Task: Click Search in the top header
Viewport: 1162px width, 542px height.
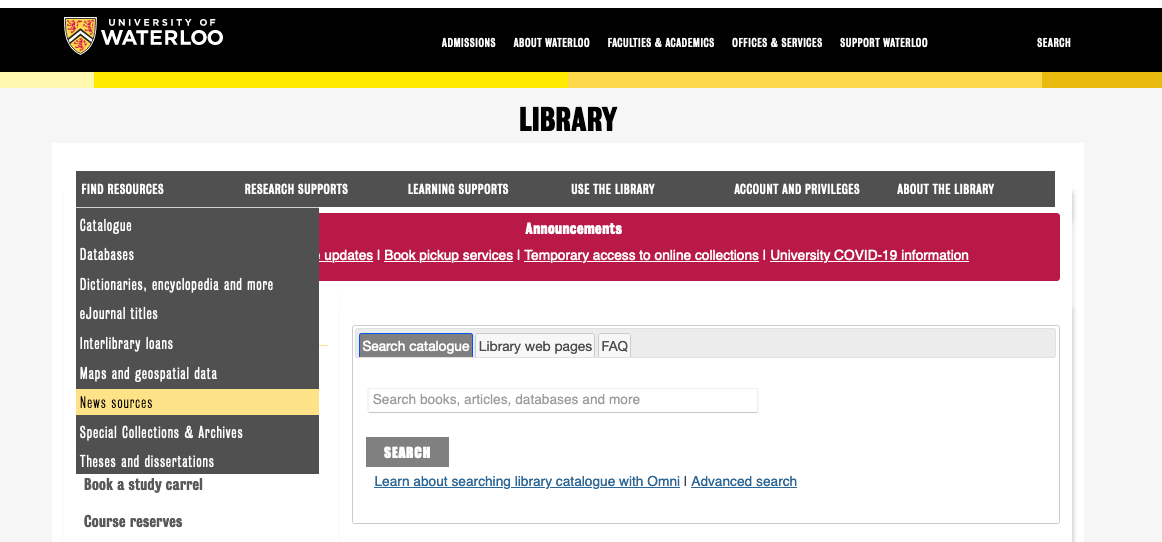Action: [1053, 43]
